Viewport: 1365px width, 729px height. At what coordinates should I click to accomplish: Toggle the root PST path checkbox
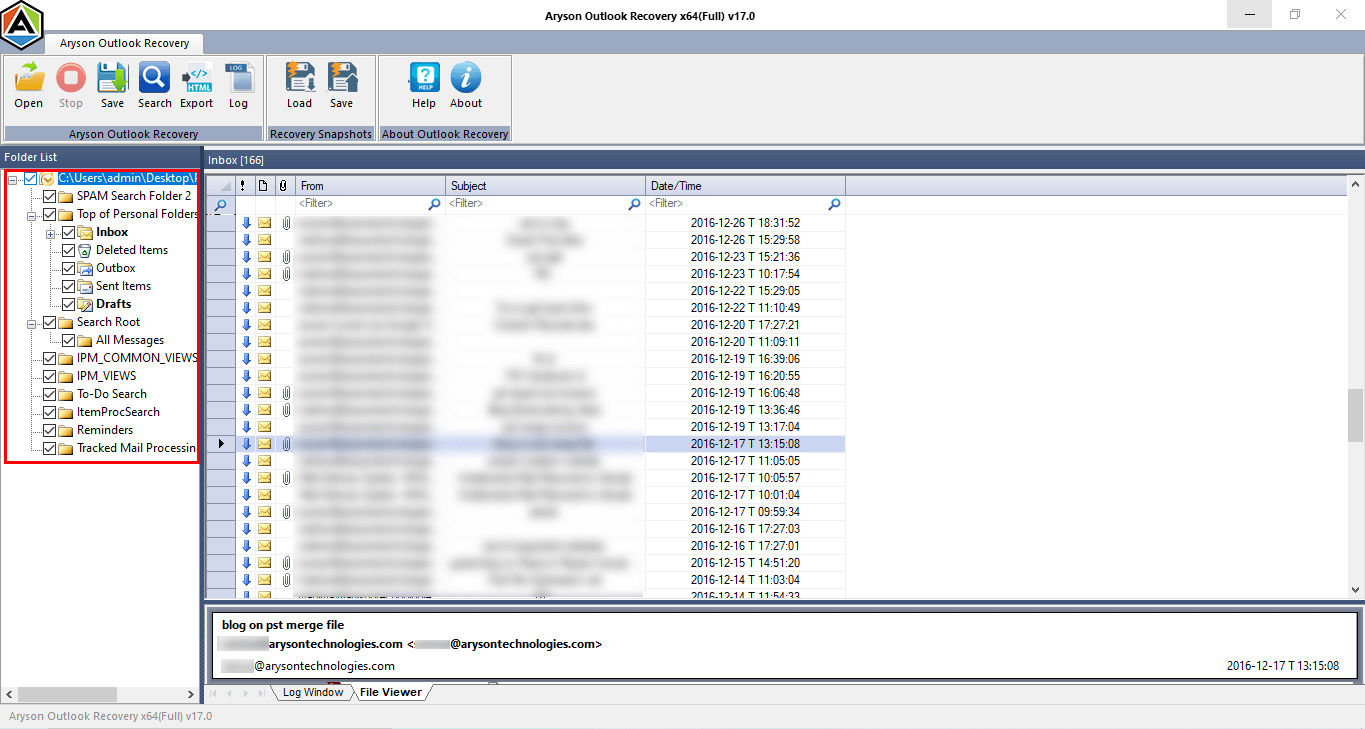30,178
